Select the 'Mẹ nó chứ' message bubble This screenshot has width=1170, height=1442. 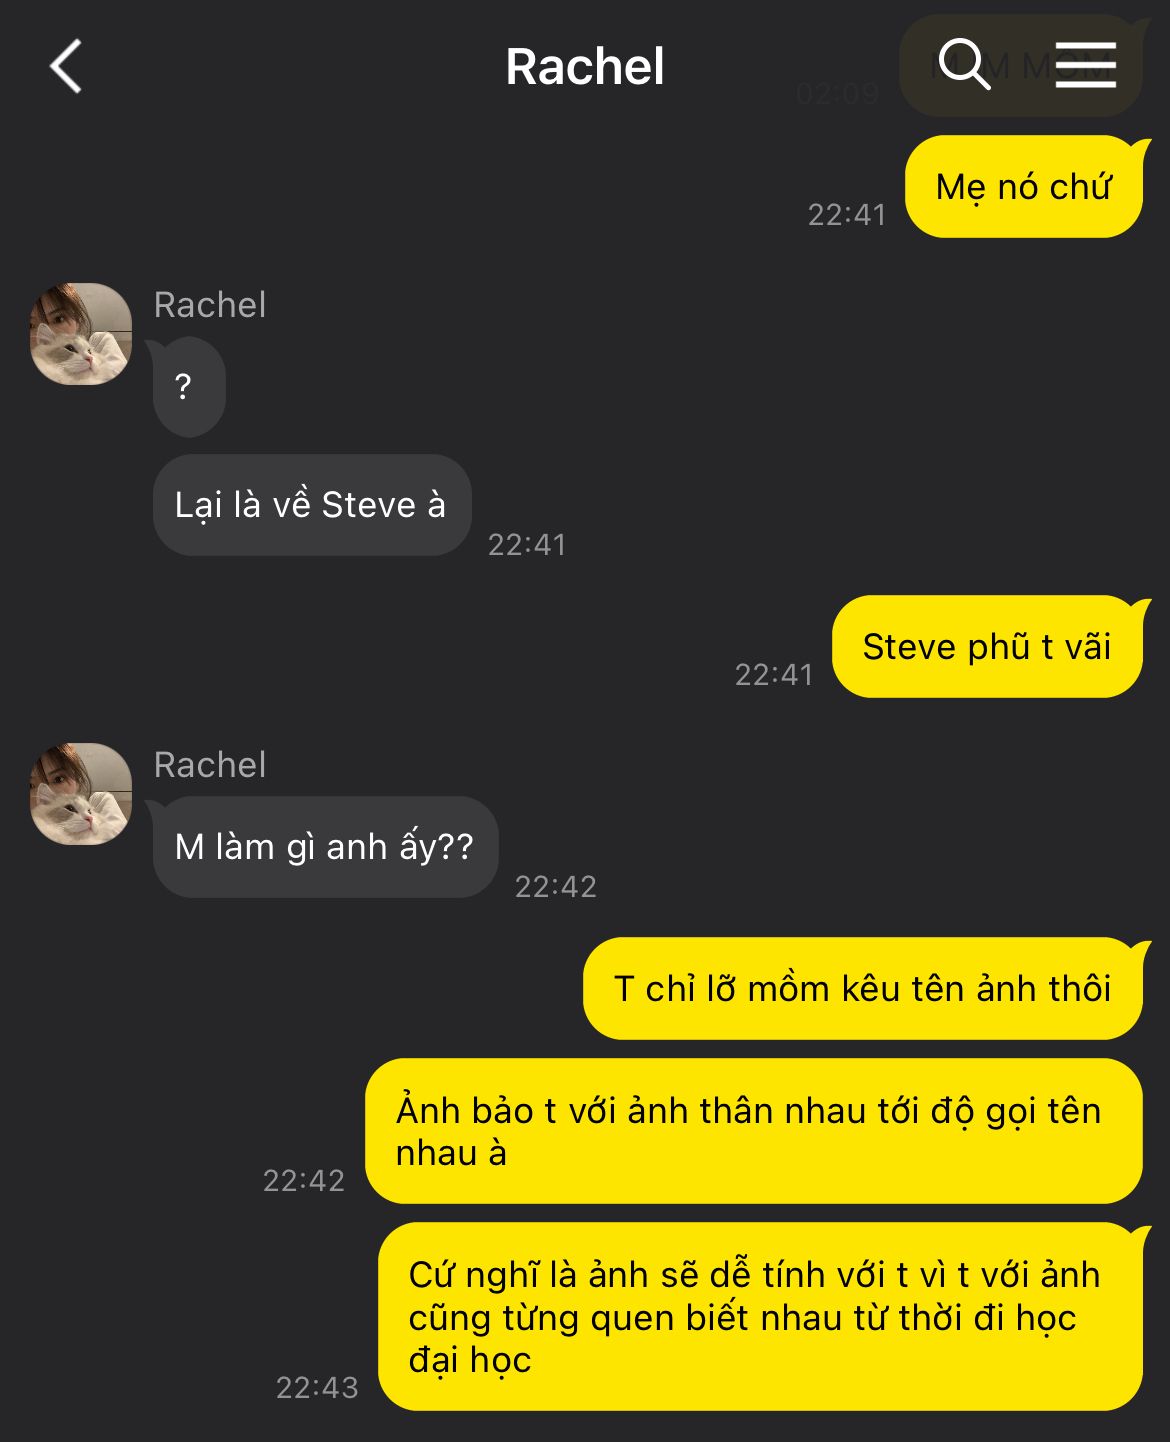tap(1024, 187)
